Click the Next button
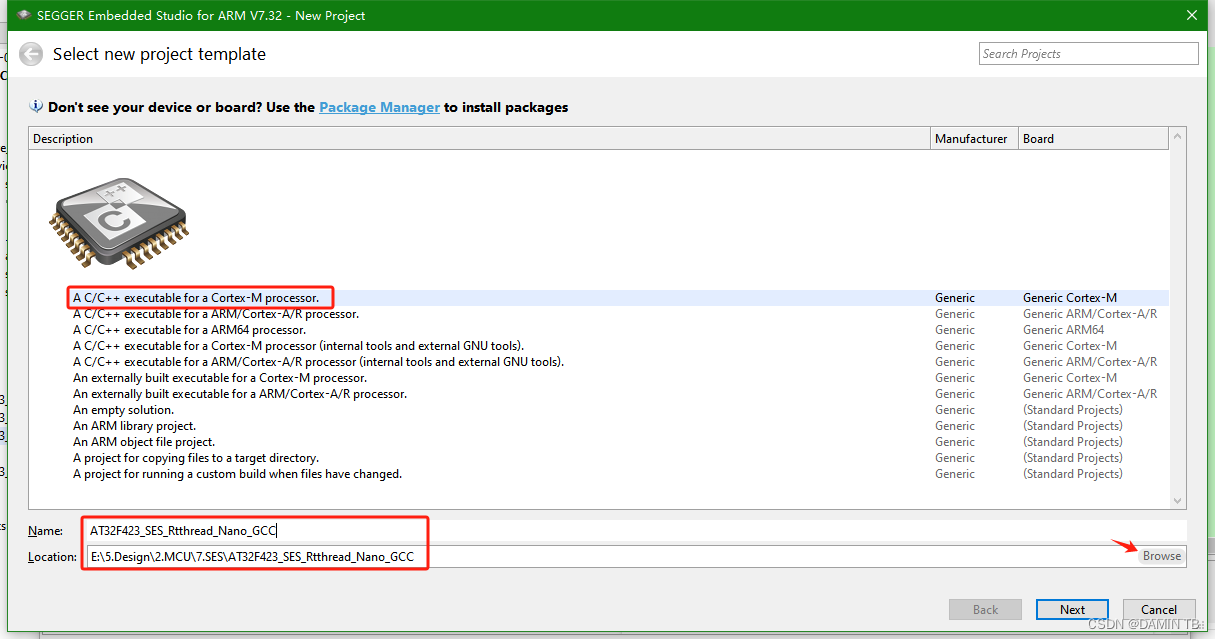 pos(1072,609)
